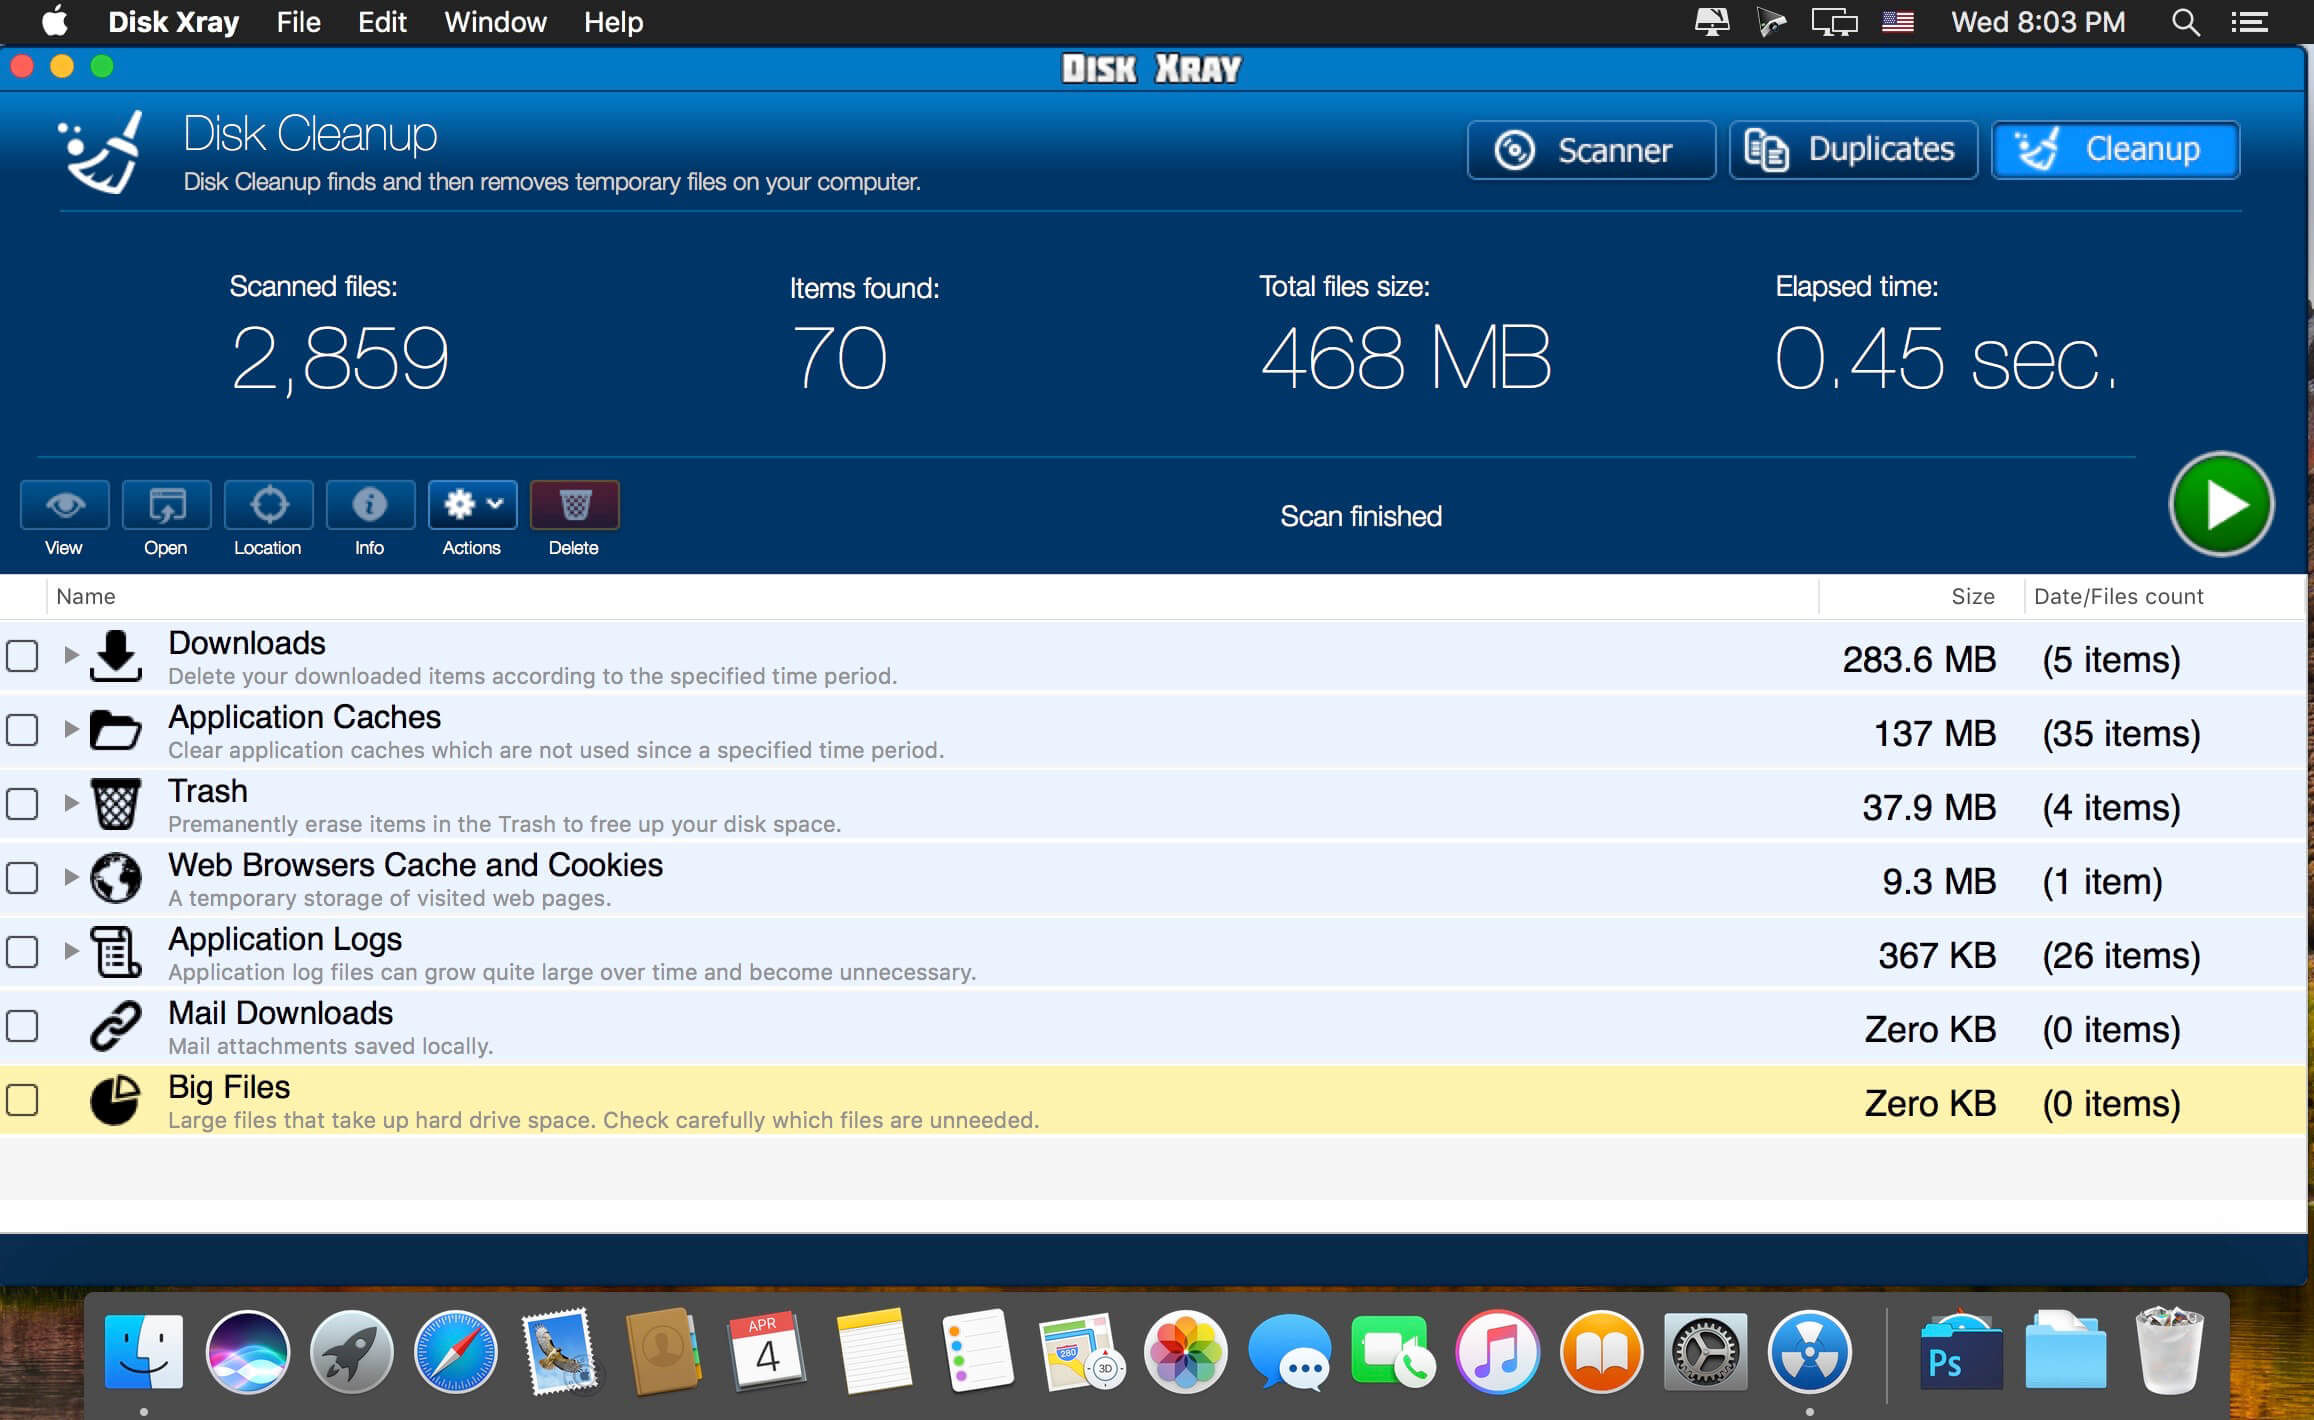The height and width of the screenshot is (1420, 2314).
Task: Switch to Duplicates mode
Action: [x=1853, y=150]
